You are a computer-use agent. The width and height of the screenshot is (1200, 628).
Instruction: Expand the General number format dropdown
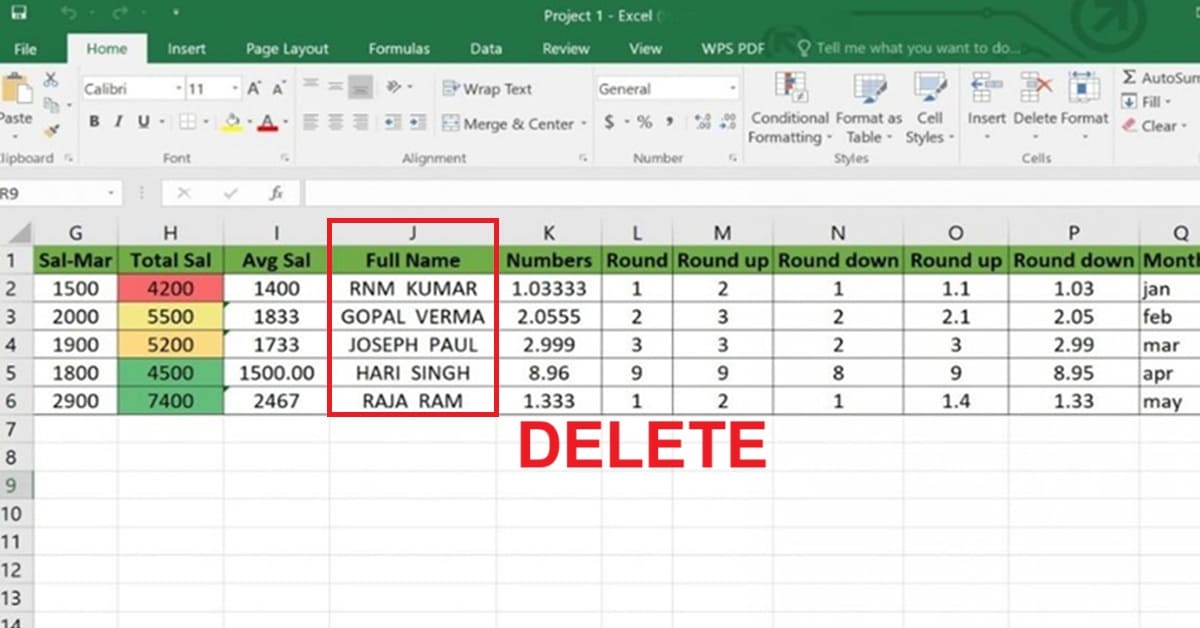pyautogui.click(x=733, y=88)
